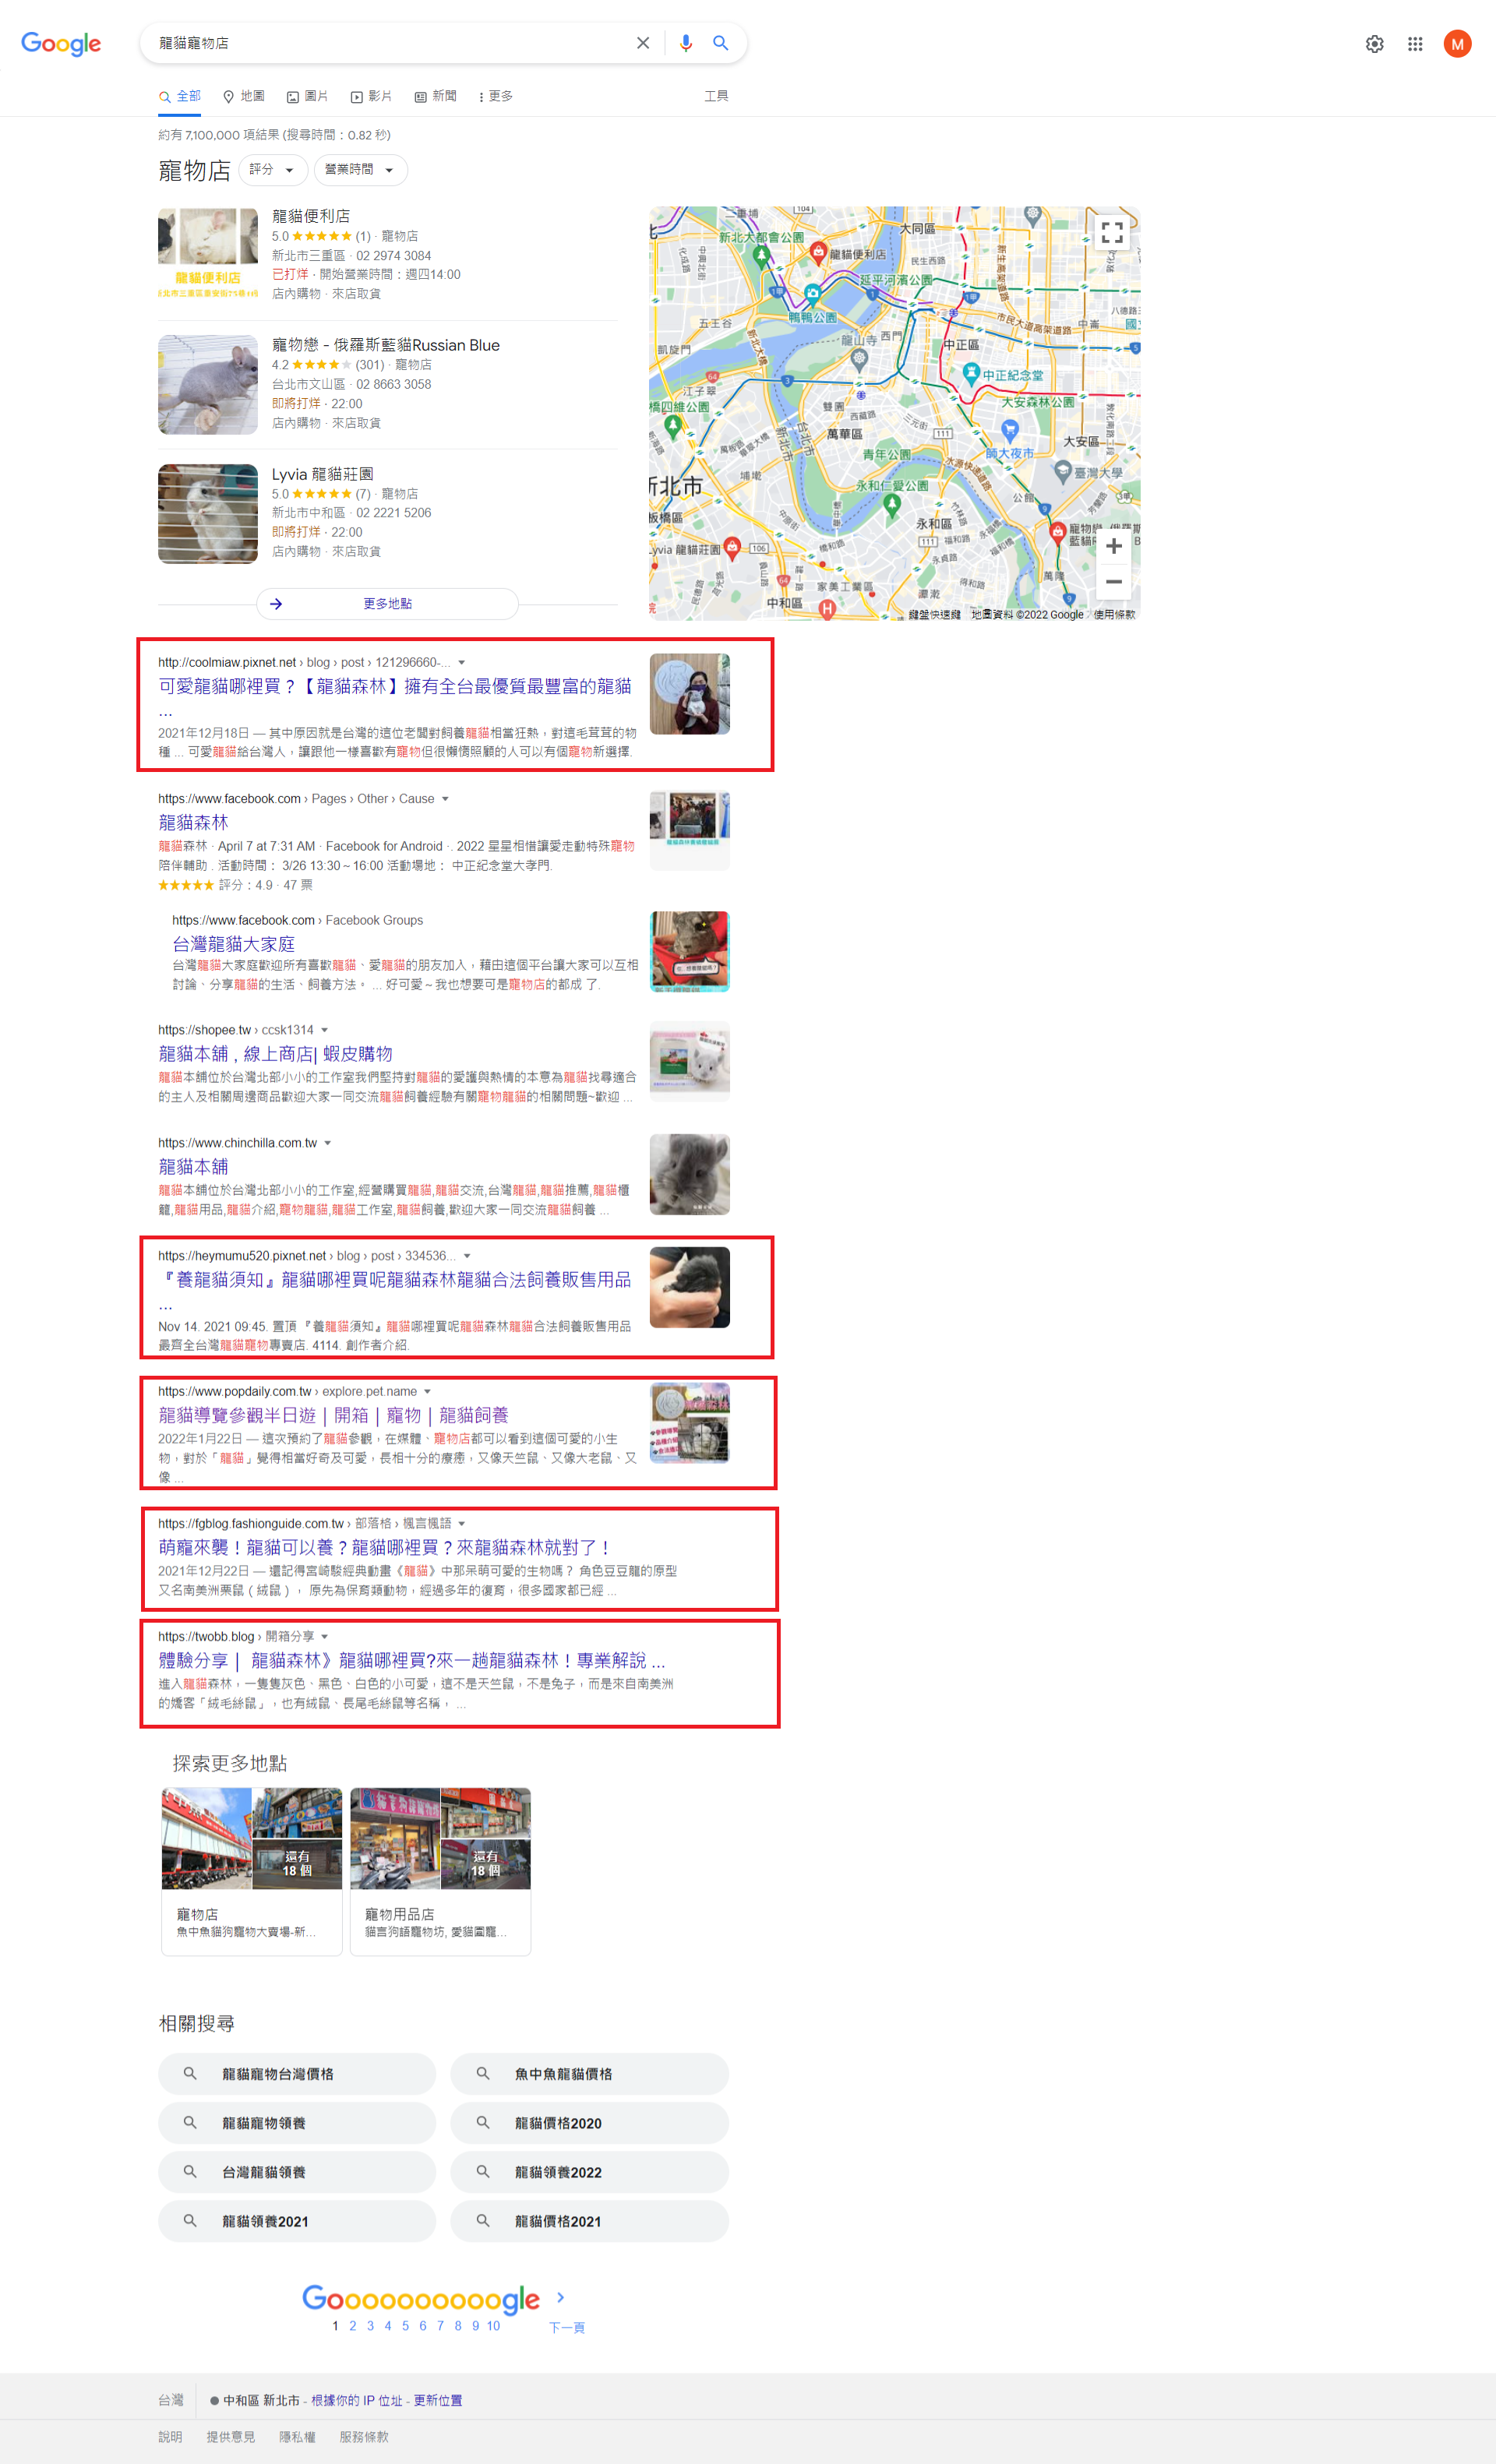
Task: Click the 龍貓便利店 listing photo
Action: [x=208, y=253]
